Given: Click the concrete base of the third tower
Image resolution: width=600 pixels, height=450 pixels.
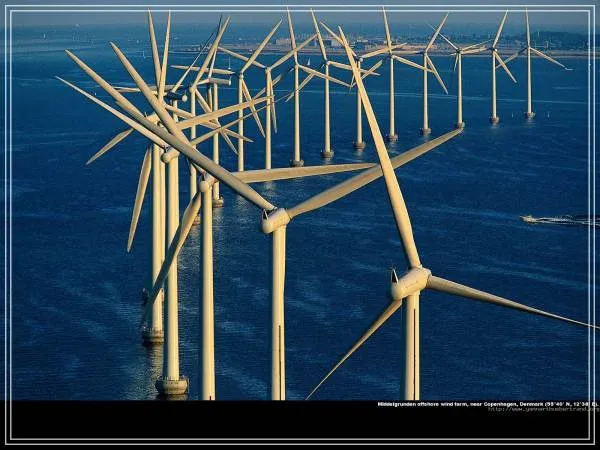Looking at the screenshot, I should [171, 384].
